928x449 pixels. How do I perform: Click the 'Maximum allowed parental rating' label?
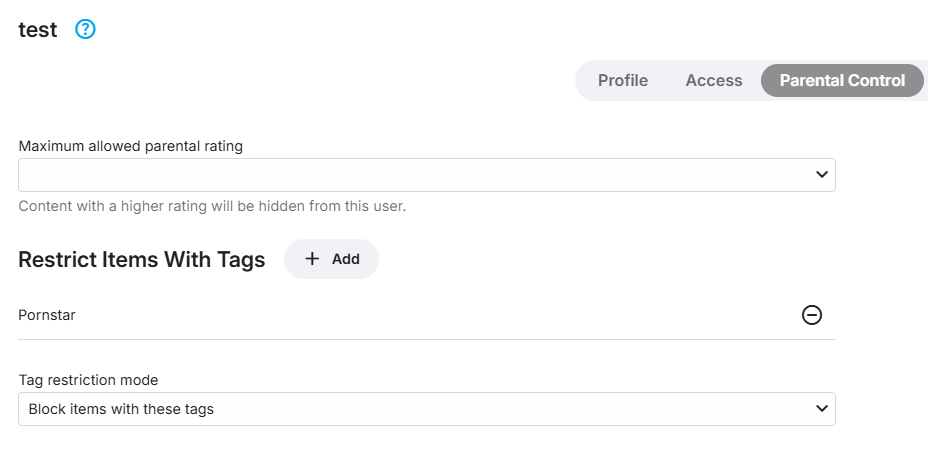(130, 146)
